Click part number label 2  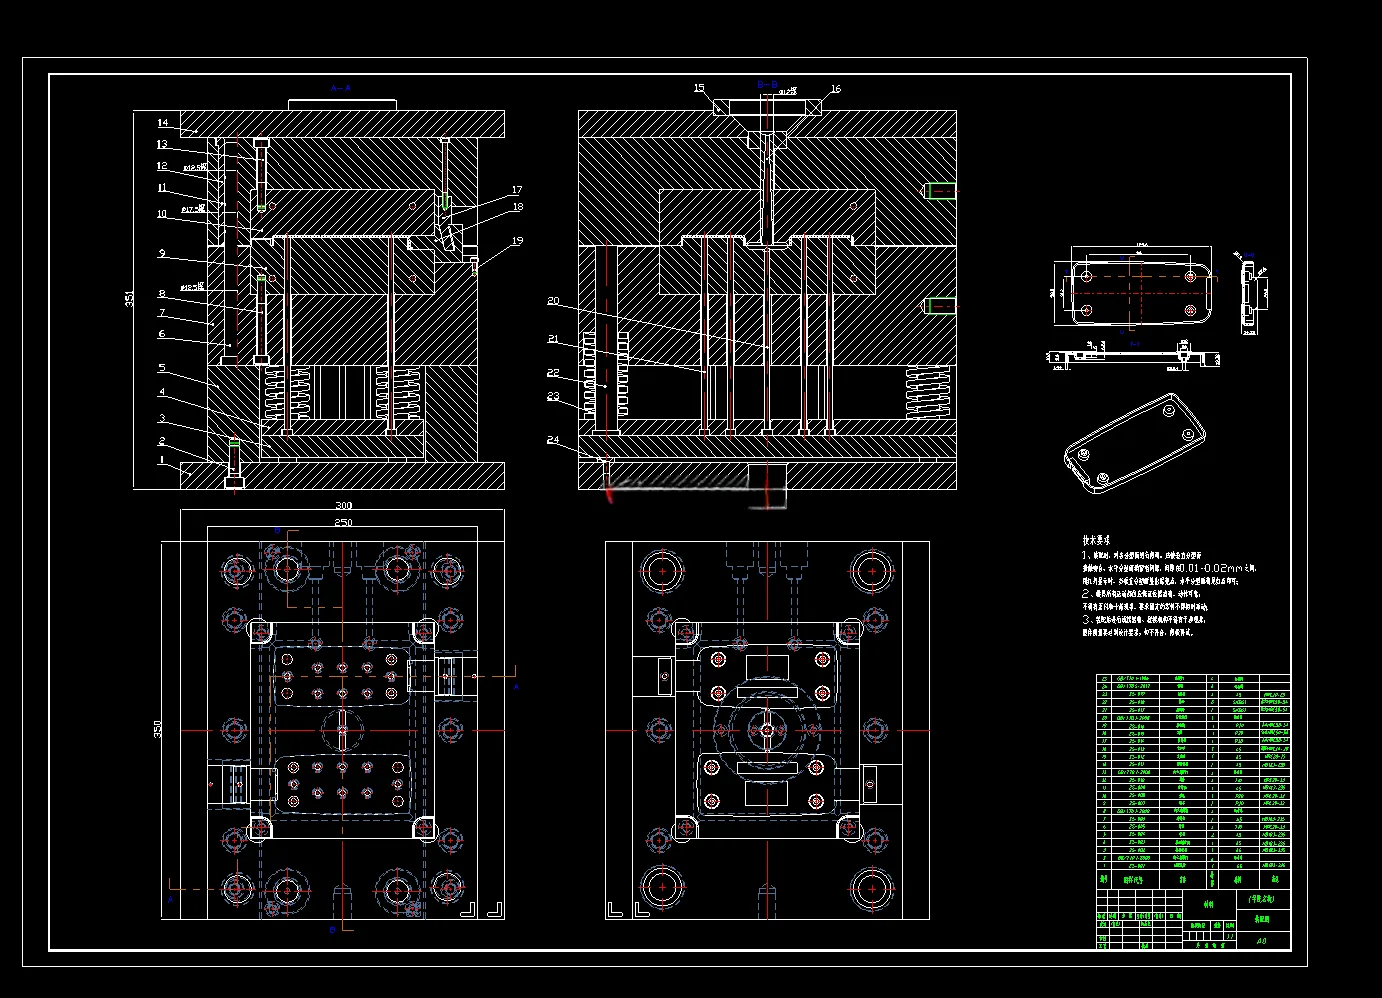162,441
